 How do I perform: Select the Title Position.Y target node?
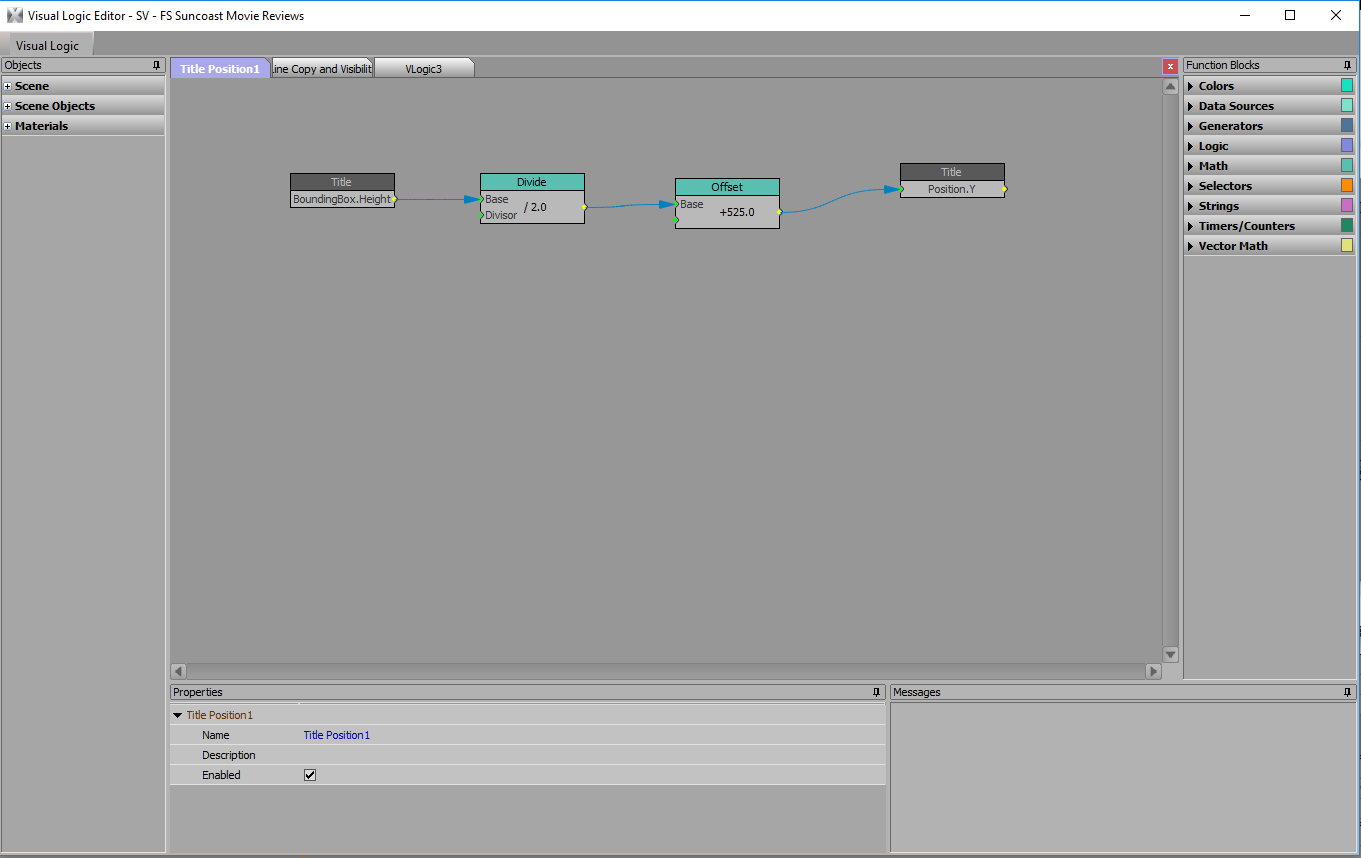(952, 180)
